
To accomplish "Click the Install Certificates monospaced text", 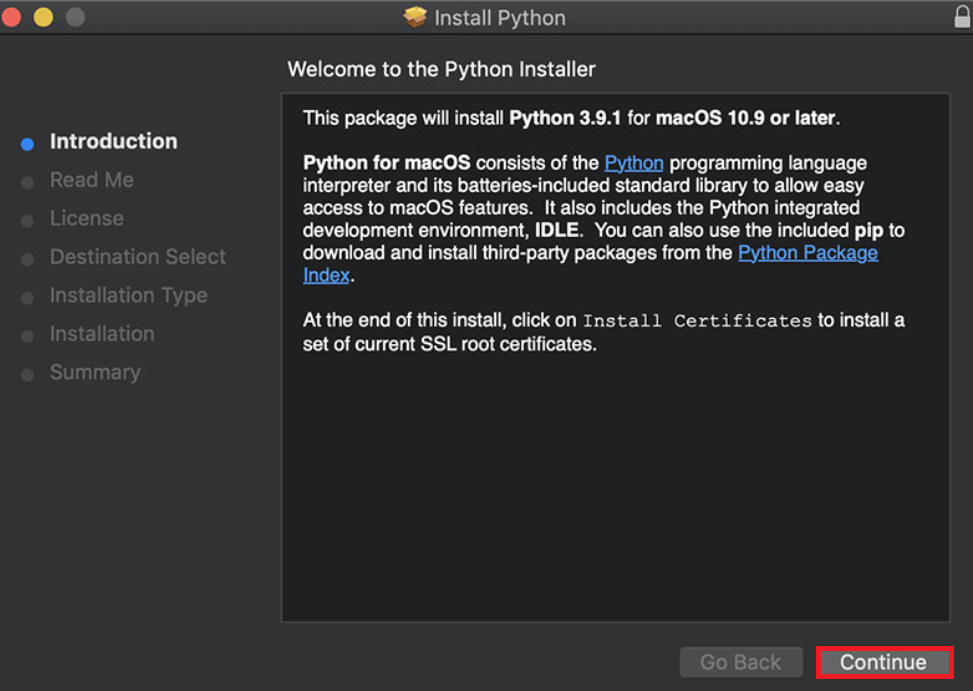I will coord(697,321).
